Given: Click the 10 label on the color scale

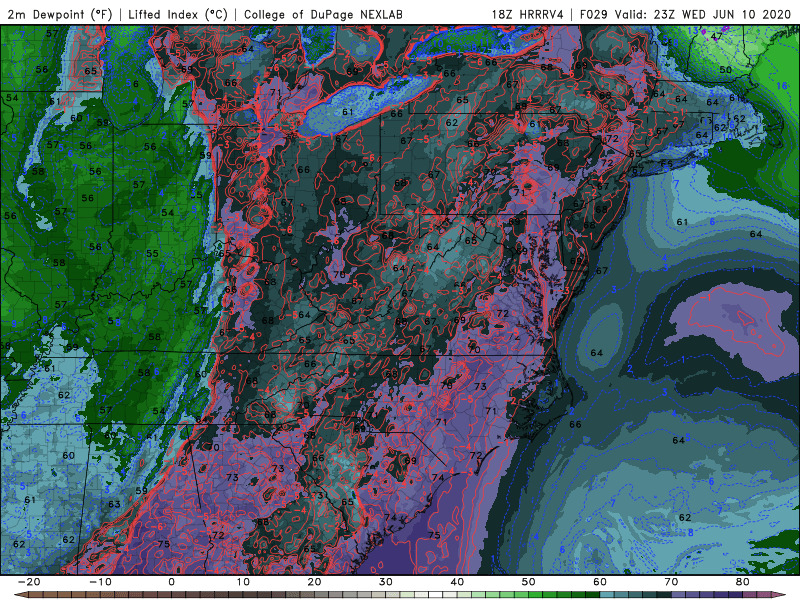Looking at the screenshot, I should coord(243,582).
